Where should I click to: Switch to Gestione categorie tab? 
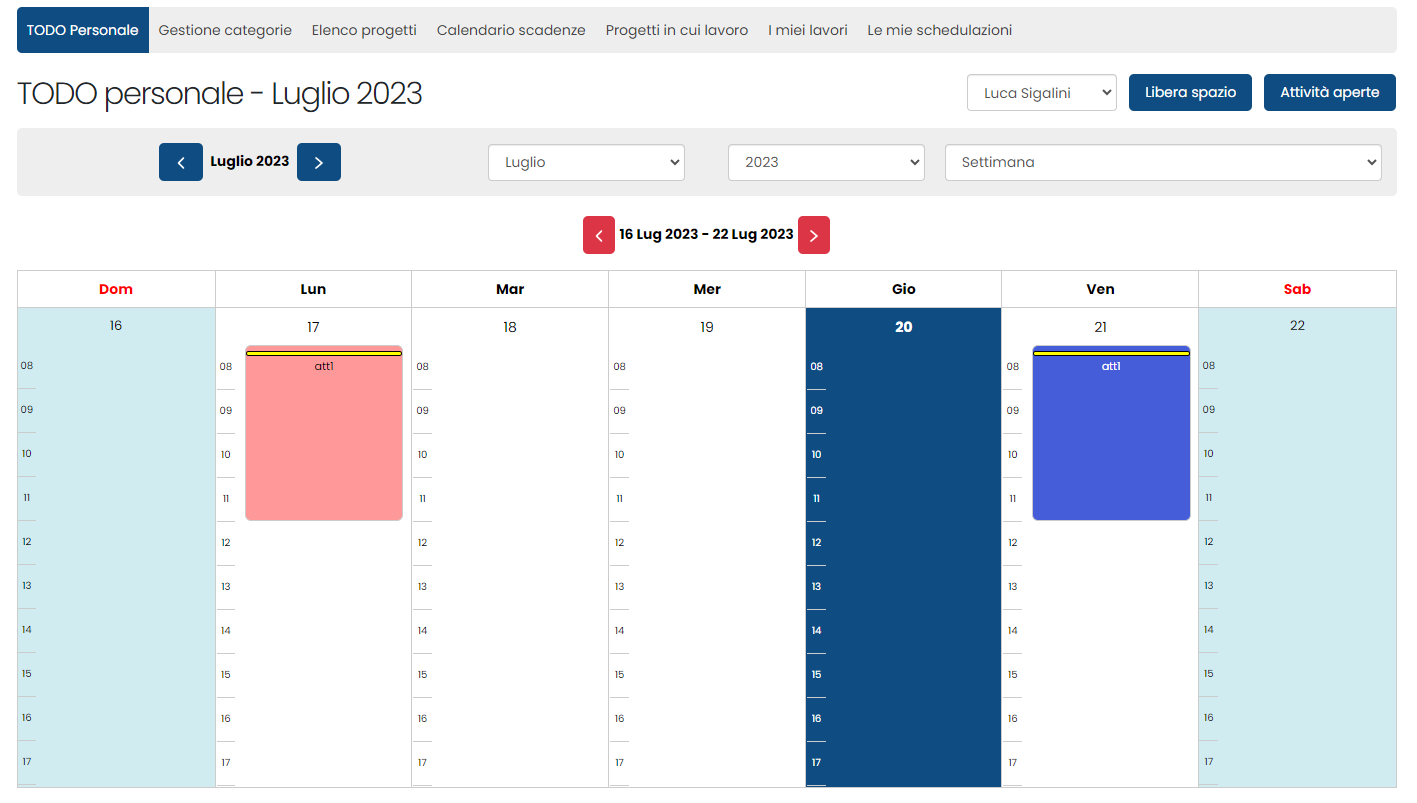(225, 30)
